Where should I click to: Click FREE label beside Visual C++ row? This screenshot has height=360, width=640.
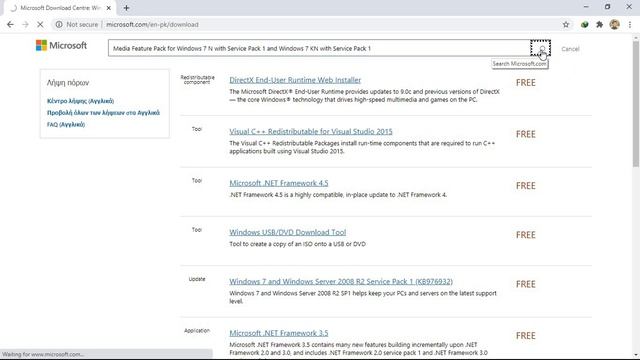(526, 134)
